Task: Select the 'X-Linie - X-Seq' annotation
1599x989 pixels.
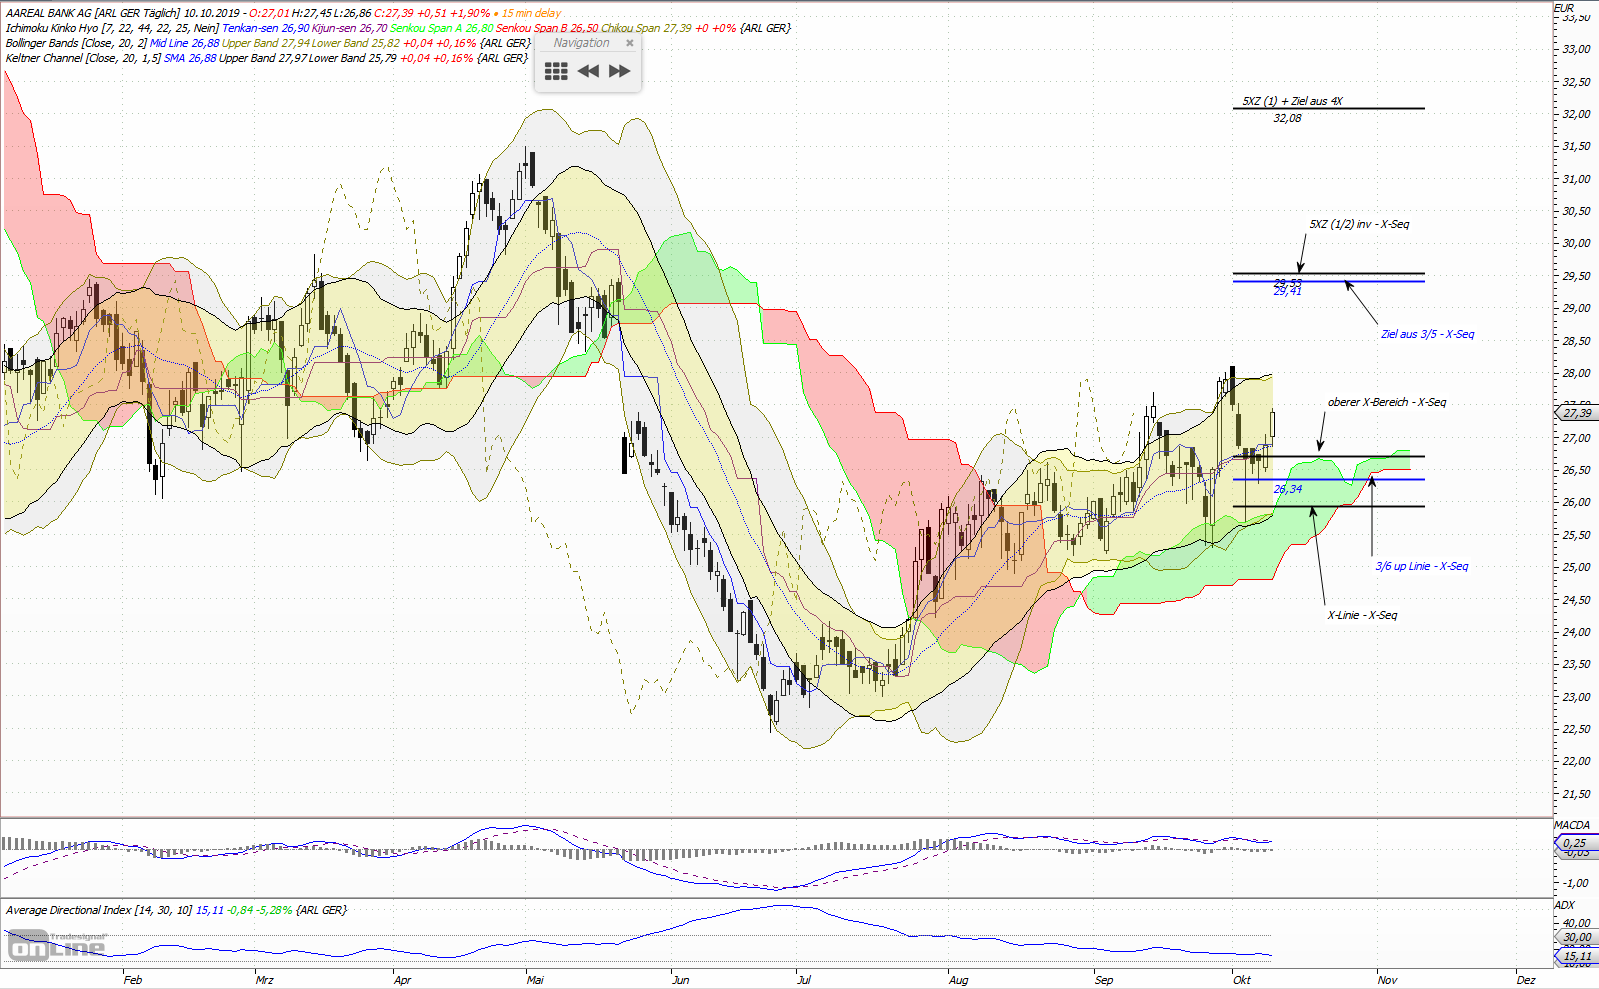Action: [x=1362, y=615]
